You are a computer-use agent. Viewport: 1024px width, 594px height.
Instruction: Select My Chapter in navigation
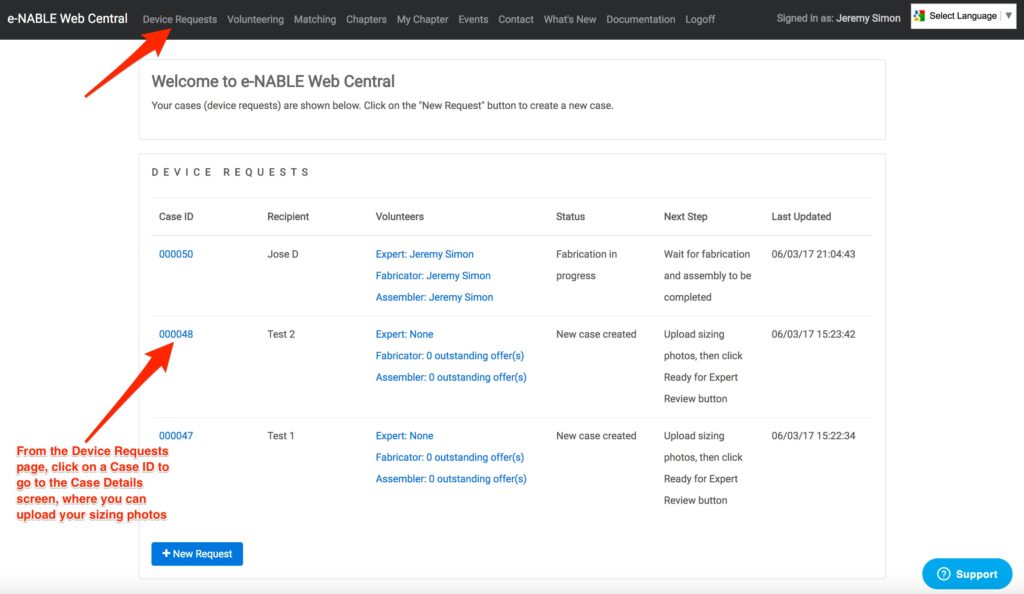(x=423, y=20)
